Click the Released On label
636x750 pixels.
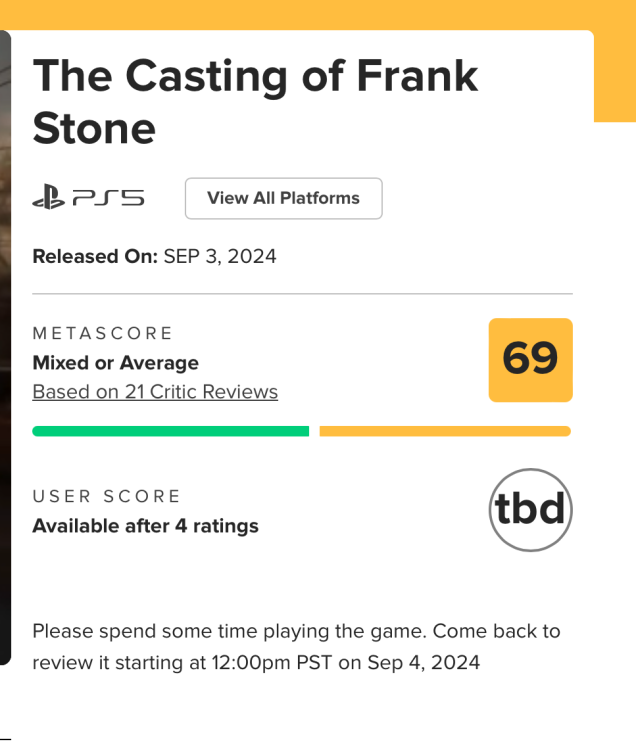95,256
